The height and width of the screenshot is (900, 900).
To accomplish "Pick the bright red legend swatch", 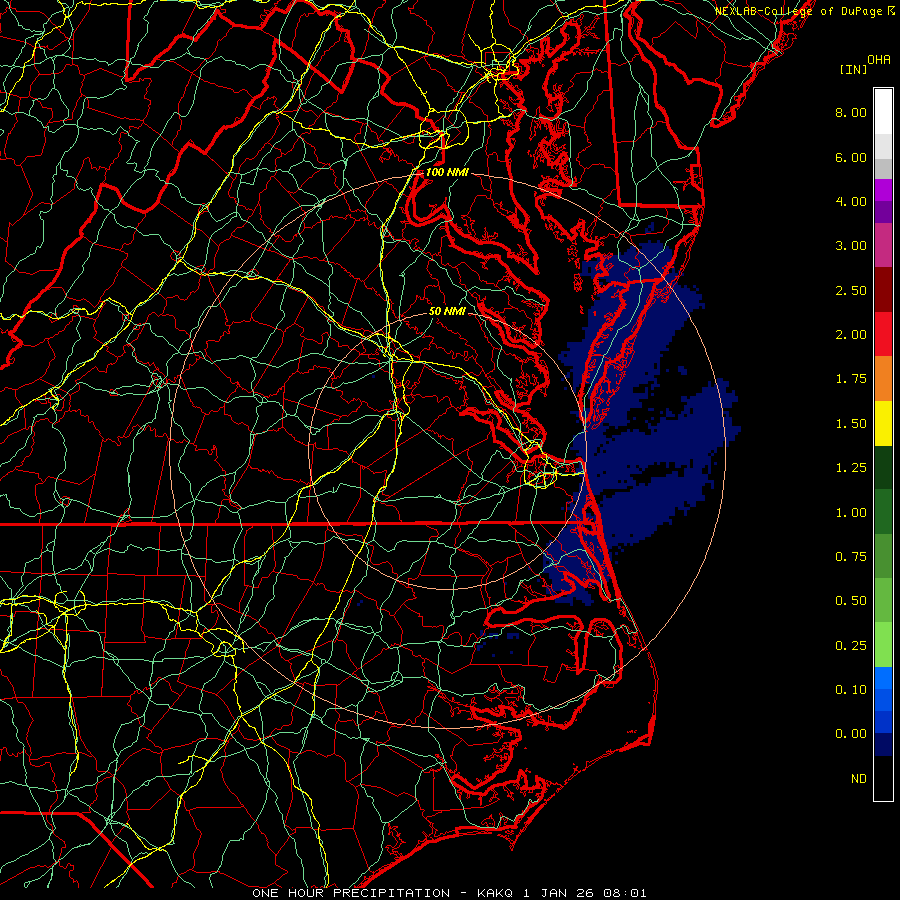I will point(883,334).
